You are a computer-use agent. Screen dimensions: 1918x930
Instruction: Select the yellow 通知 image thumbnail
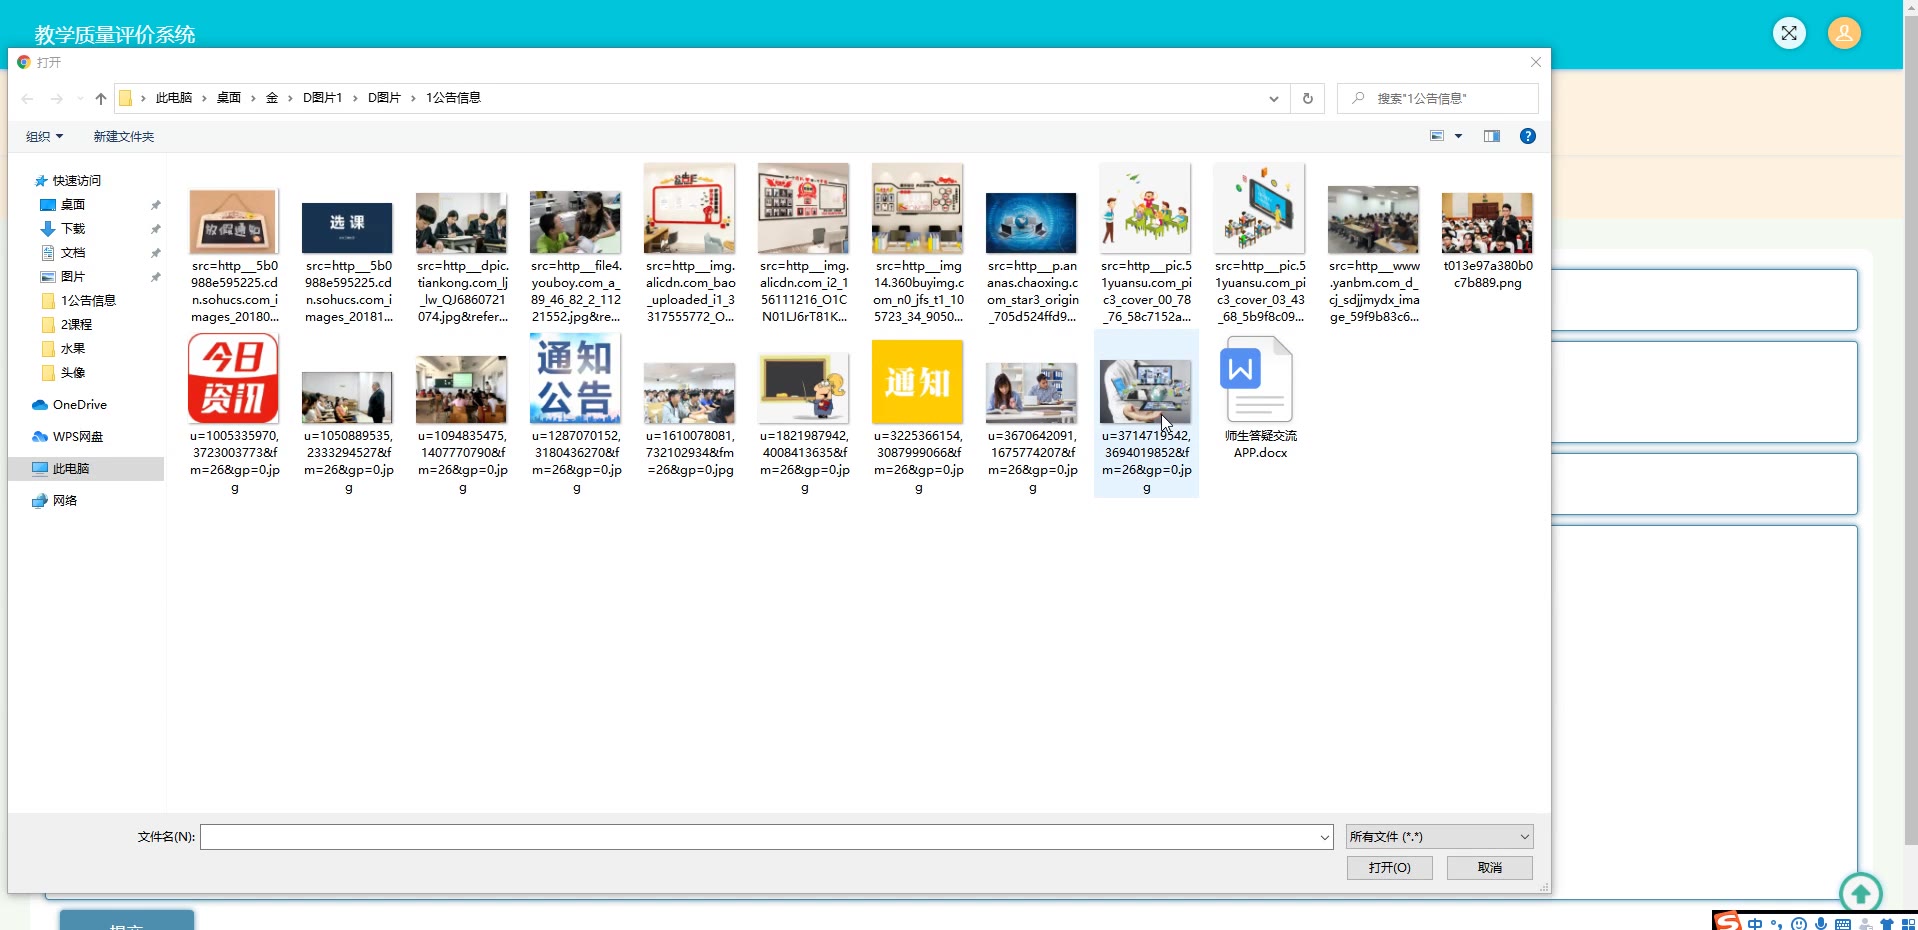click(917, 382)
